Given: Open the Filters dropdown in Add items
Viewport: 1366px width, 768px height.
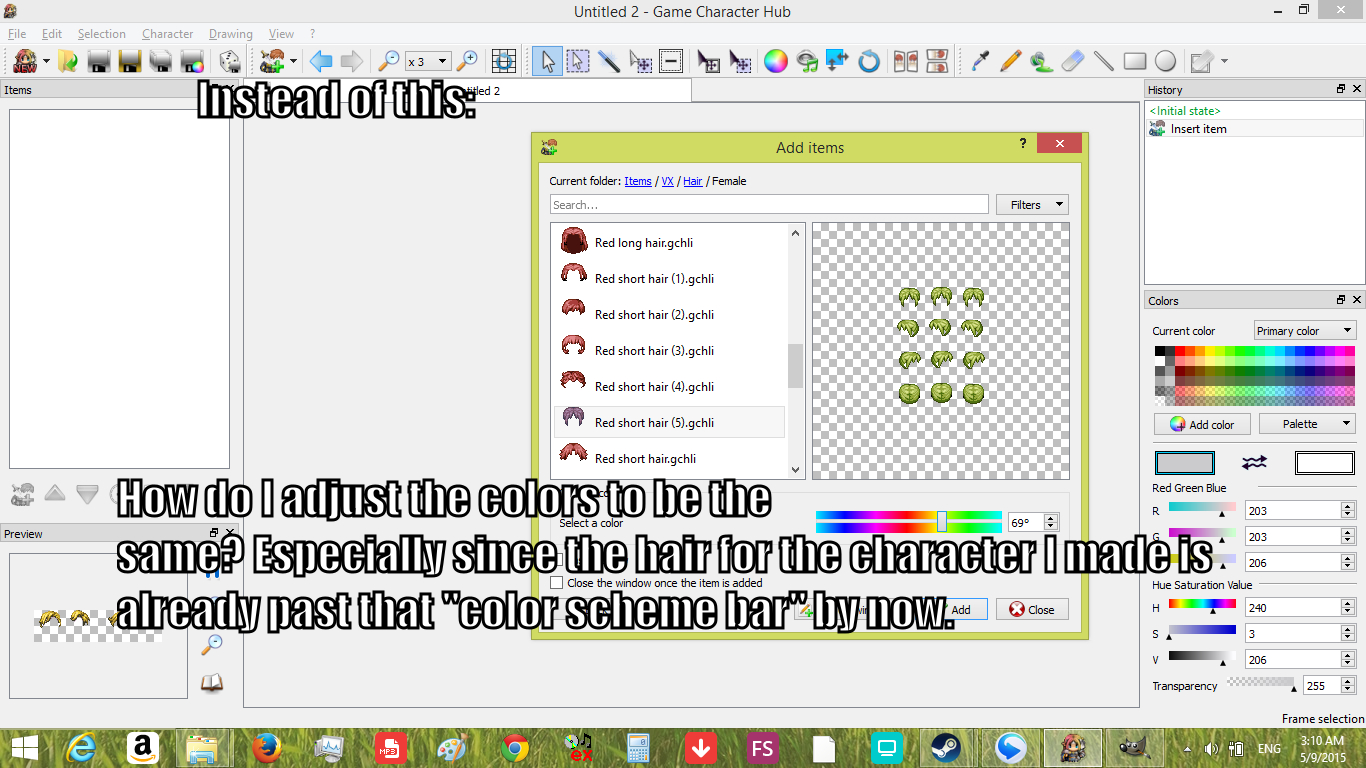Looking at the screenshot, I should [x=1032, y=205].
